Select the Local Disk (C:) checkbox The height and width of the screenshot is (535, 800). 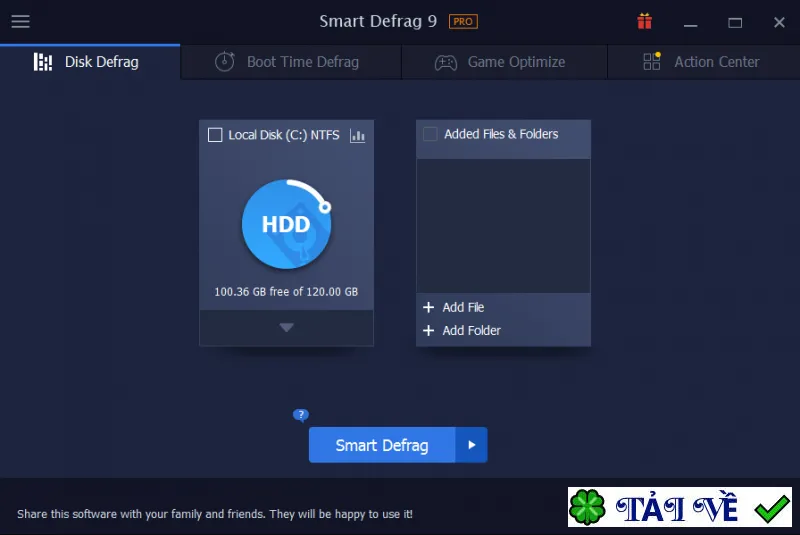click(x=215, y=135)
